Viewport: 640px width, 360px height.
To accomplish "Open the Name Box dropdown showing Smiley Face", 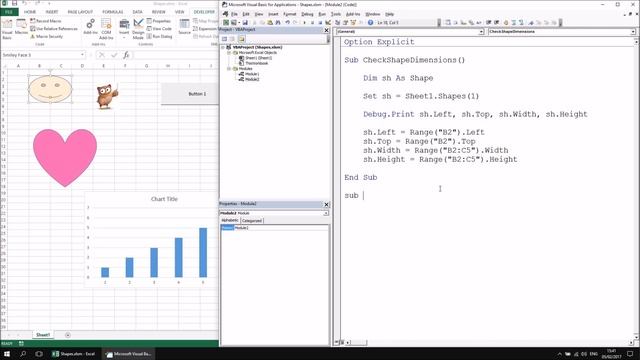I will click(82, 55).
